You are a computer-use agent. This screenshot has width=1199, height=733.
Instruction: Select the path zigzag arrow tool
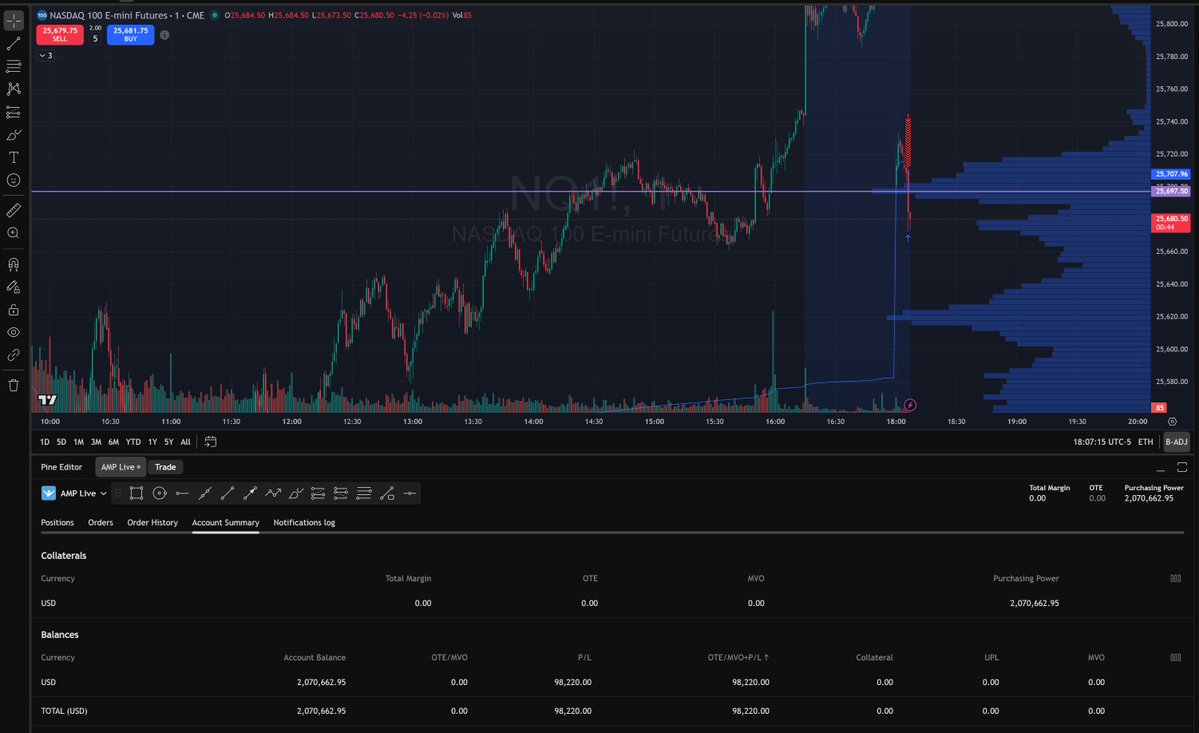pyautogui.click(x=273, y=494)
